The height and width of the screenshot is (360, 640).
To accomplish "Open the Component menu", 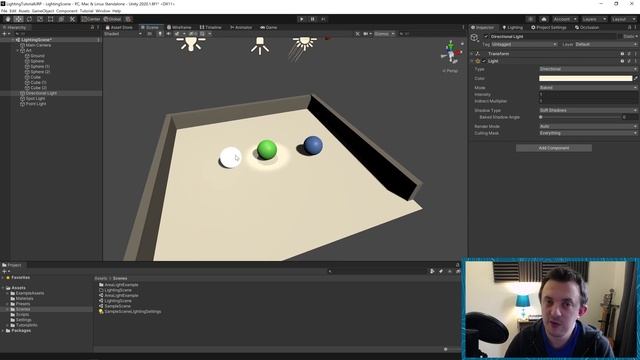I will (67, 11).
